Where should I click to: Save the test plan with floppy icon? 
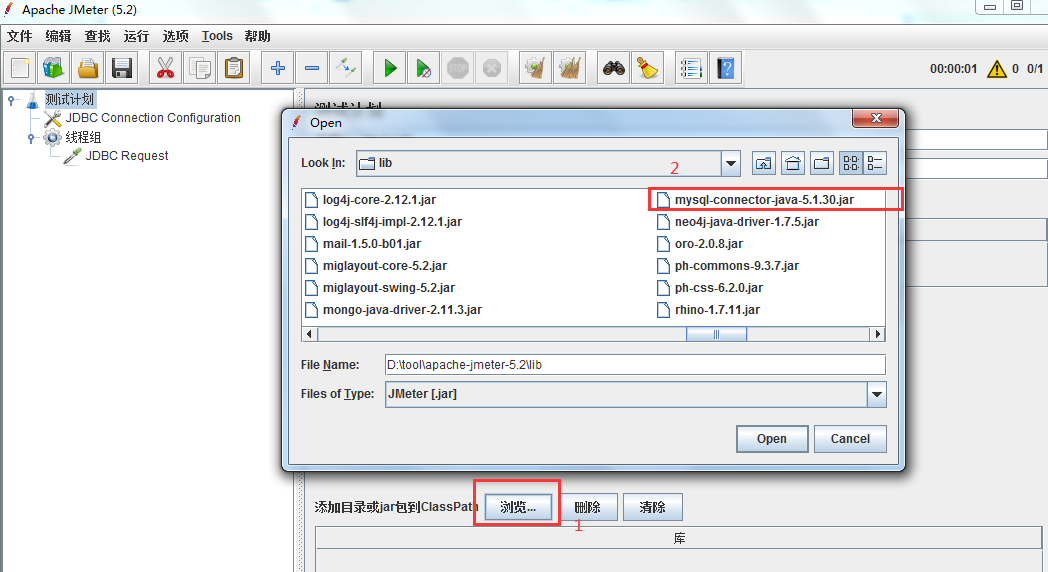(122, 68)
